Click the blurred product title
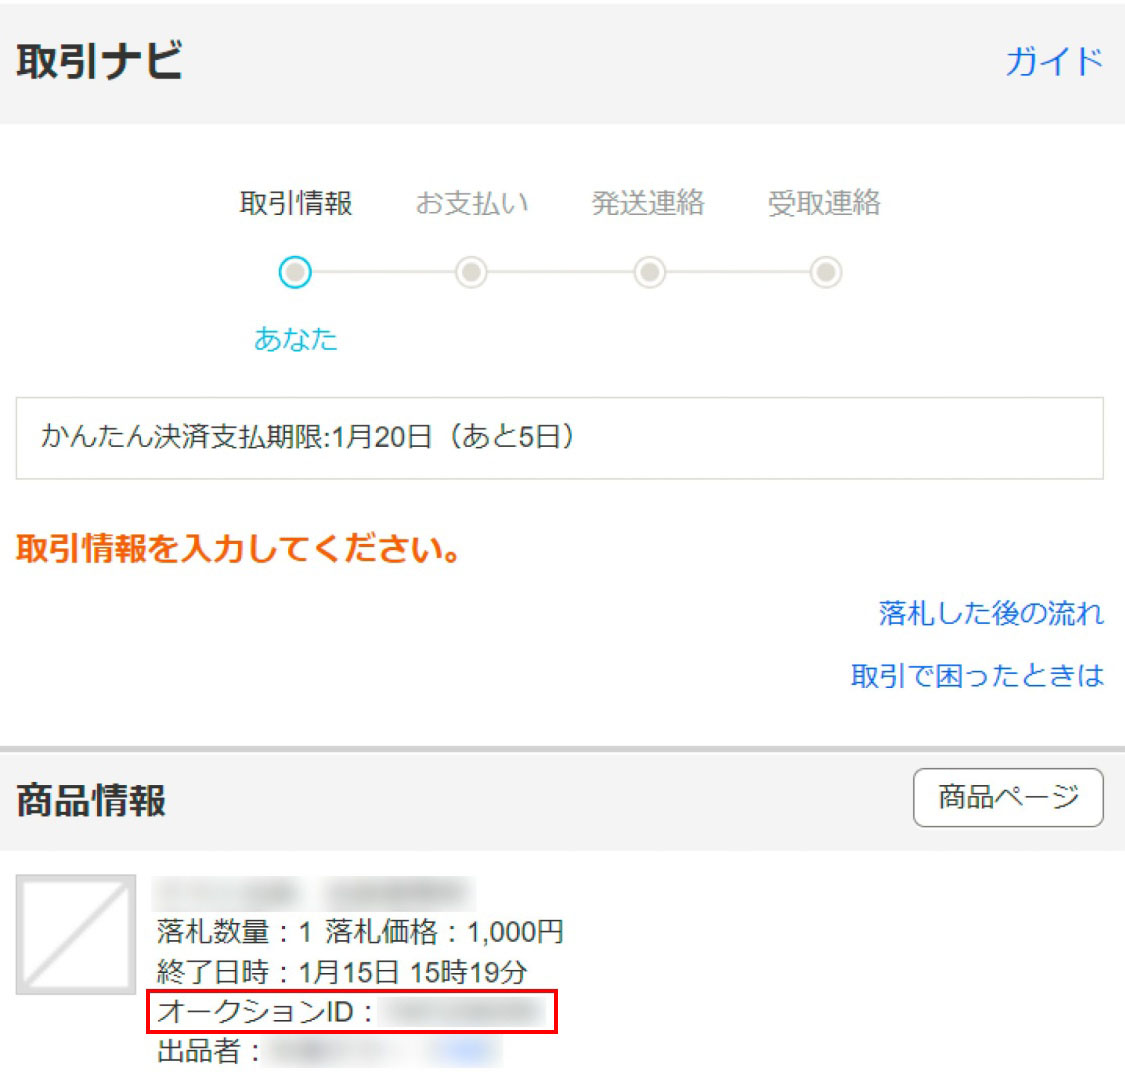The width and height of the screenshot is (1125, 1089). [314, 893]
